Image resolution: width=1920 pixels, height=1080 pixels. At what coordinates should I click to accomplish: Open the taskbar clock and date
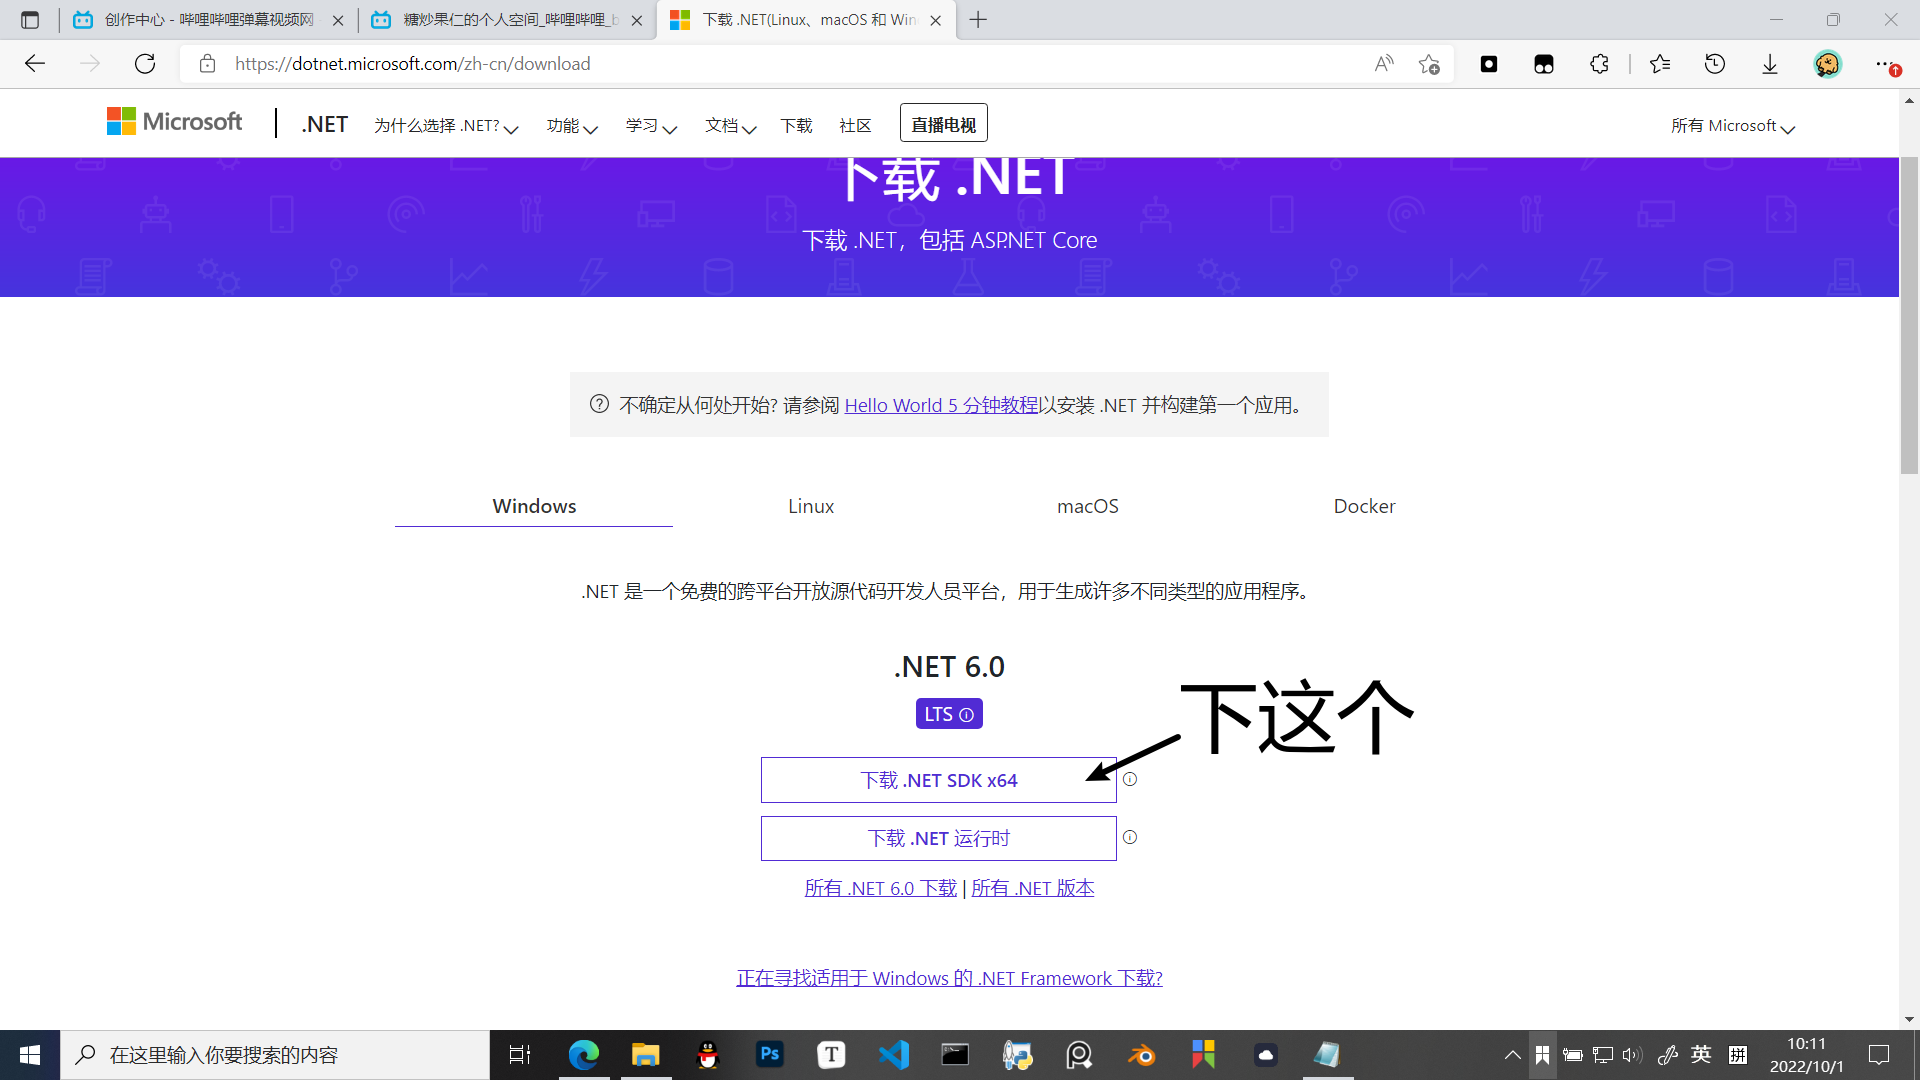tap(1806, 1055)
